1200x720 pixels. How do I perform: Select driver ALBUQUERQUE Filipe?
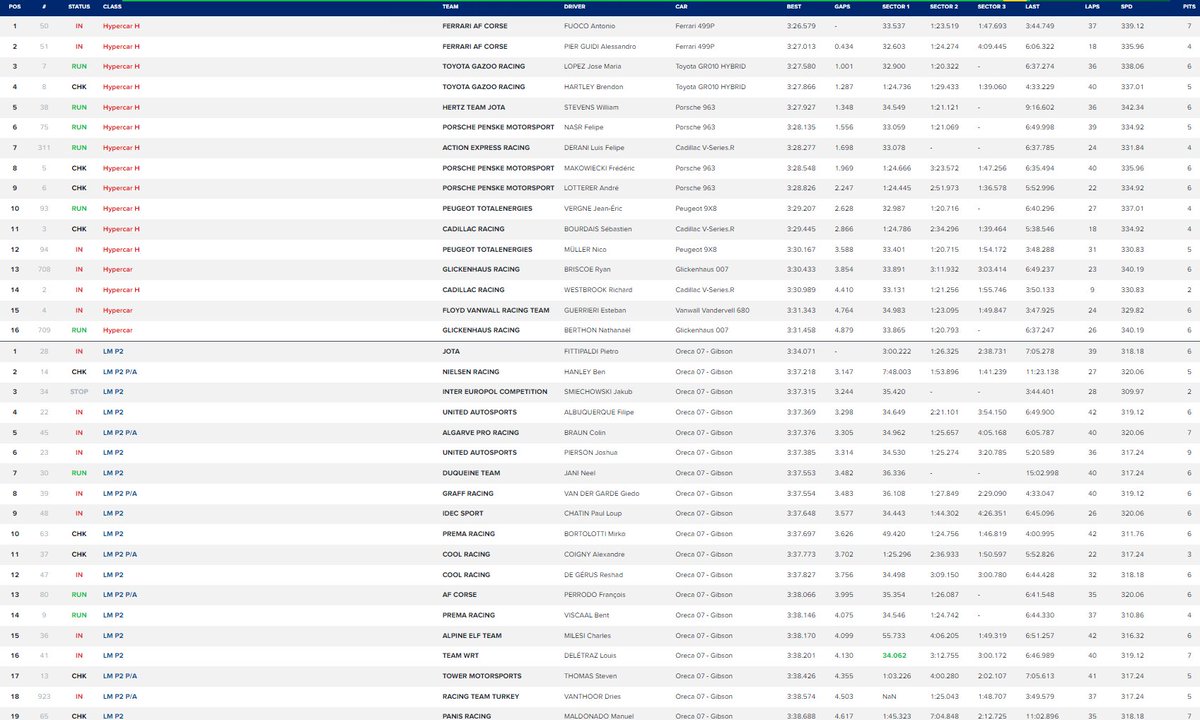click(599, 412)
